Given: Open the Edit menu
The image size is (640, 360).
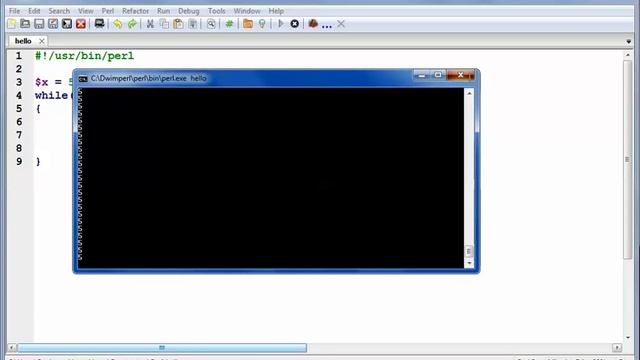Looking at the screenshot, I should click(x=34, y=11).
